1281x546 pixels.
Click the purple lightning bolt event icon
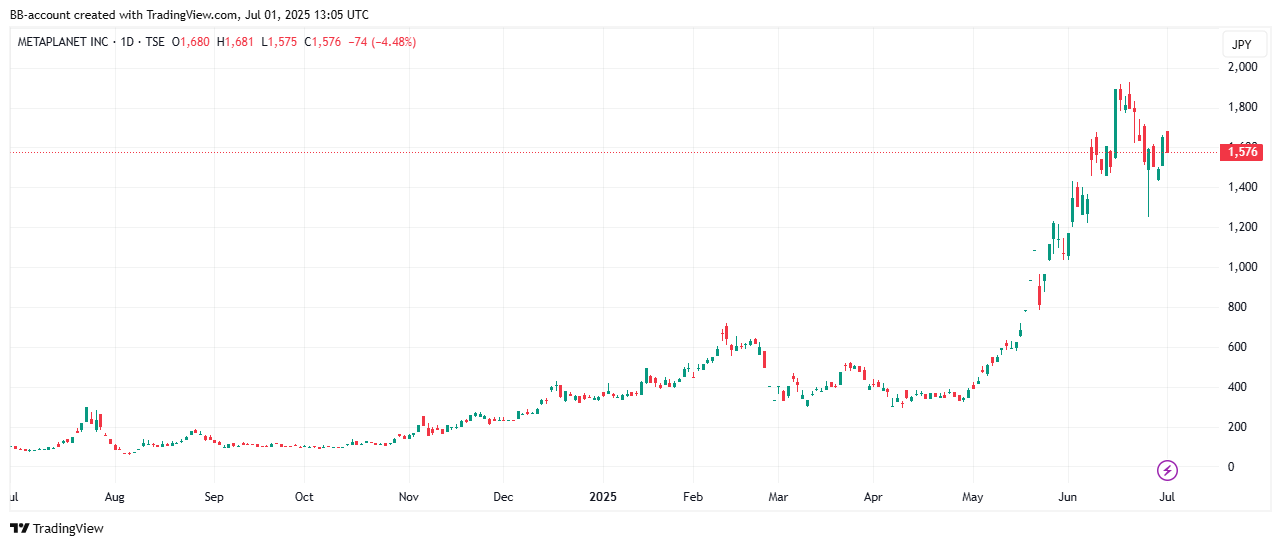click(1167, 469)
